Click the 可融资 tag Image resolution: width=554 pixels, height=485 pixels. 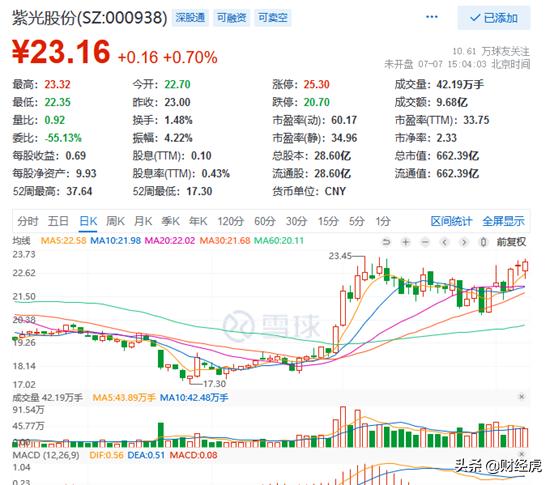pyautogui.click(x=231, y=18)
